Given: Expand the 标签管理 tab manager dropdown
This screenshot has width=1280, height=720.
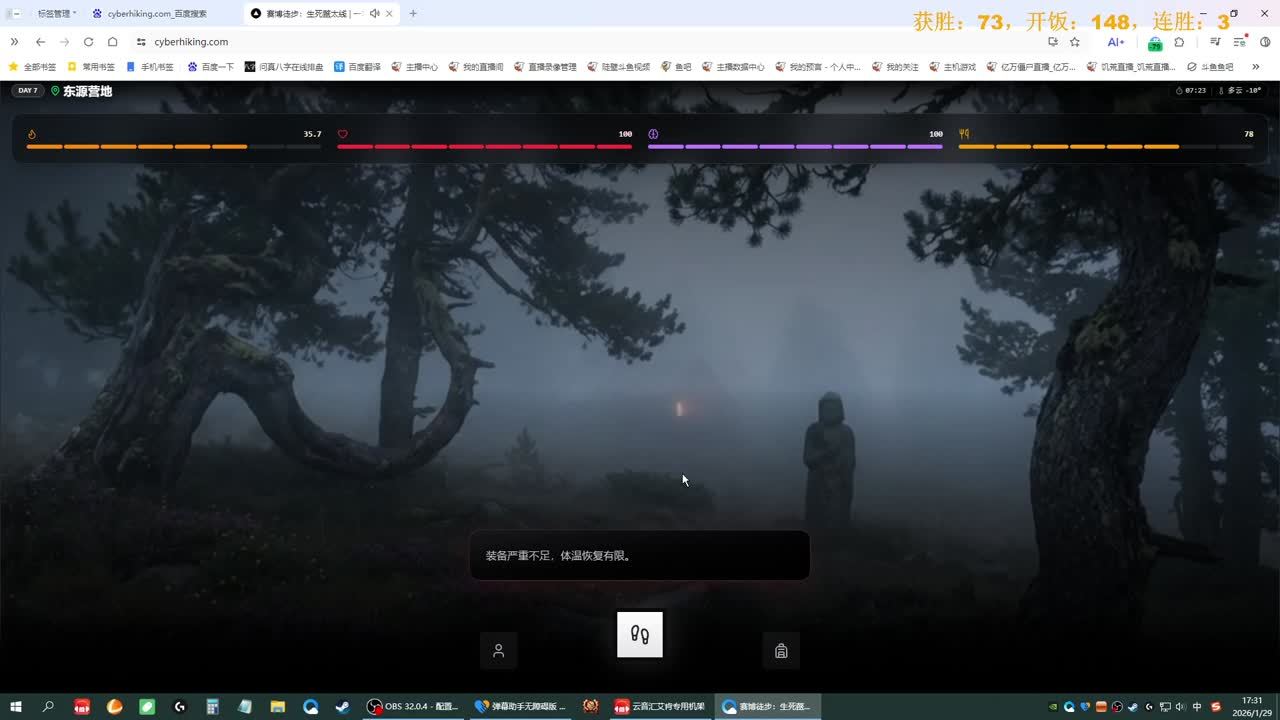Looking at the screenshot, I should [x=57, y=13].
